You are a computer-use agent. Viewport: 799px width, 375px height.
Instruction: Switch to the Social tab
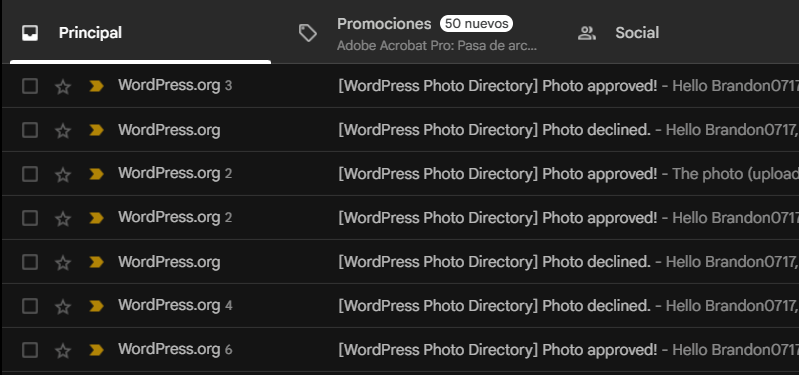[x=637, y=34]
